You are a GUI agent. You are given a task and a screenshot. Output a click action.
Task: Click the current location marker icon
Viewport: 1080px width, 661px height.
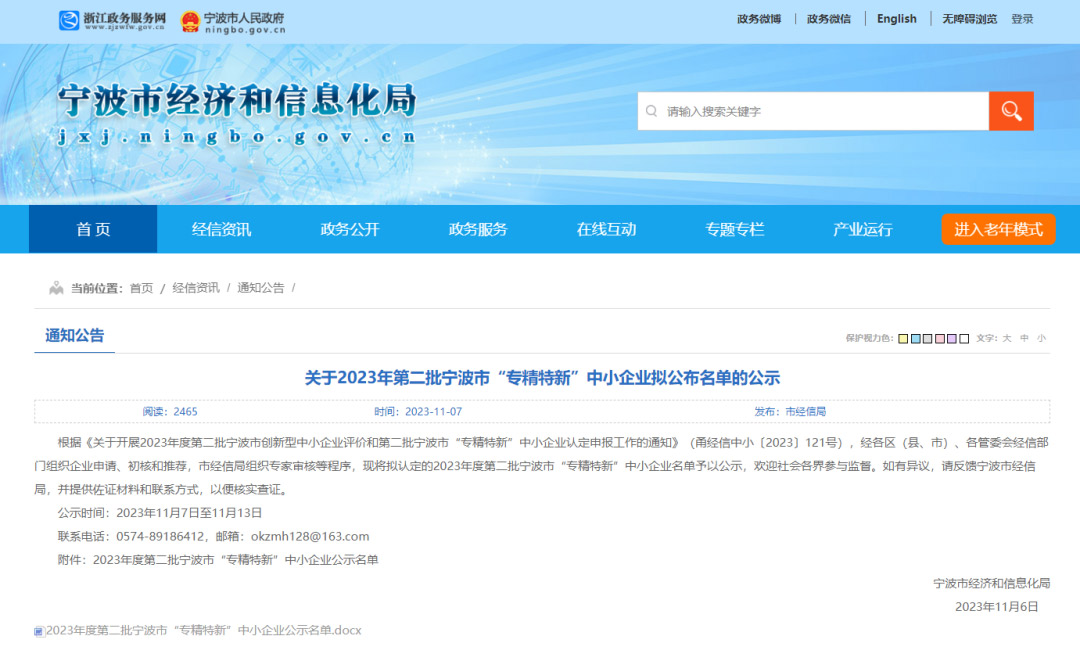pyautogui.click(x=56, y=288)
